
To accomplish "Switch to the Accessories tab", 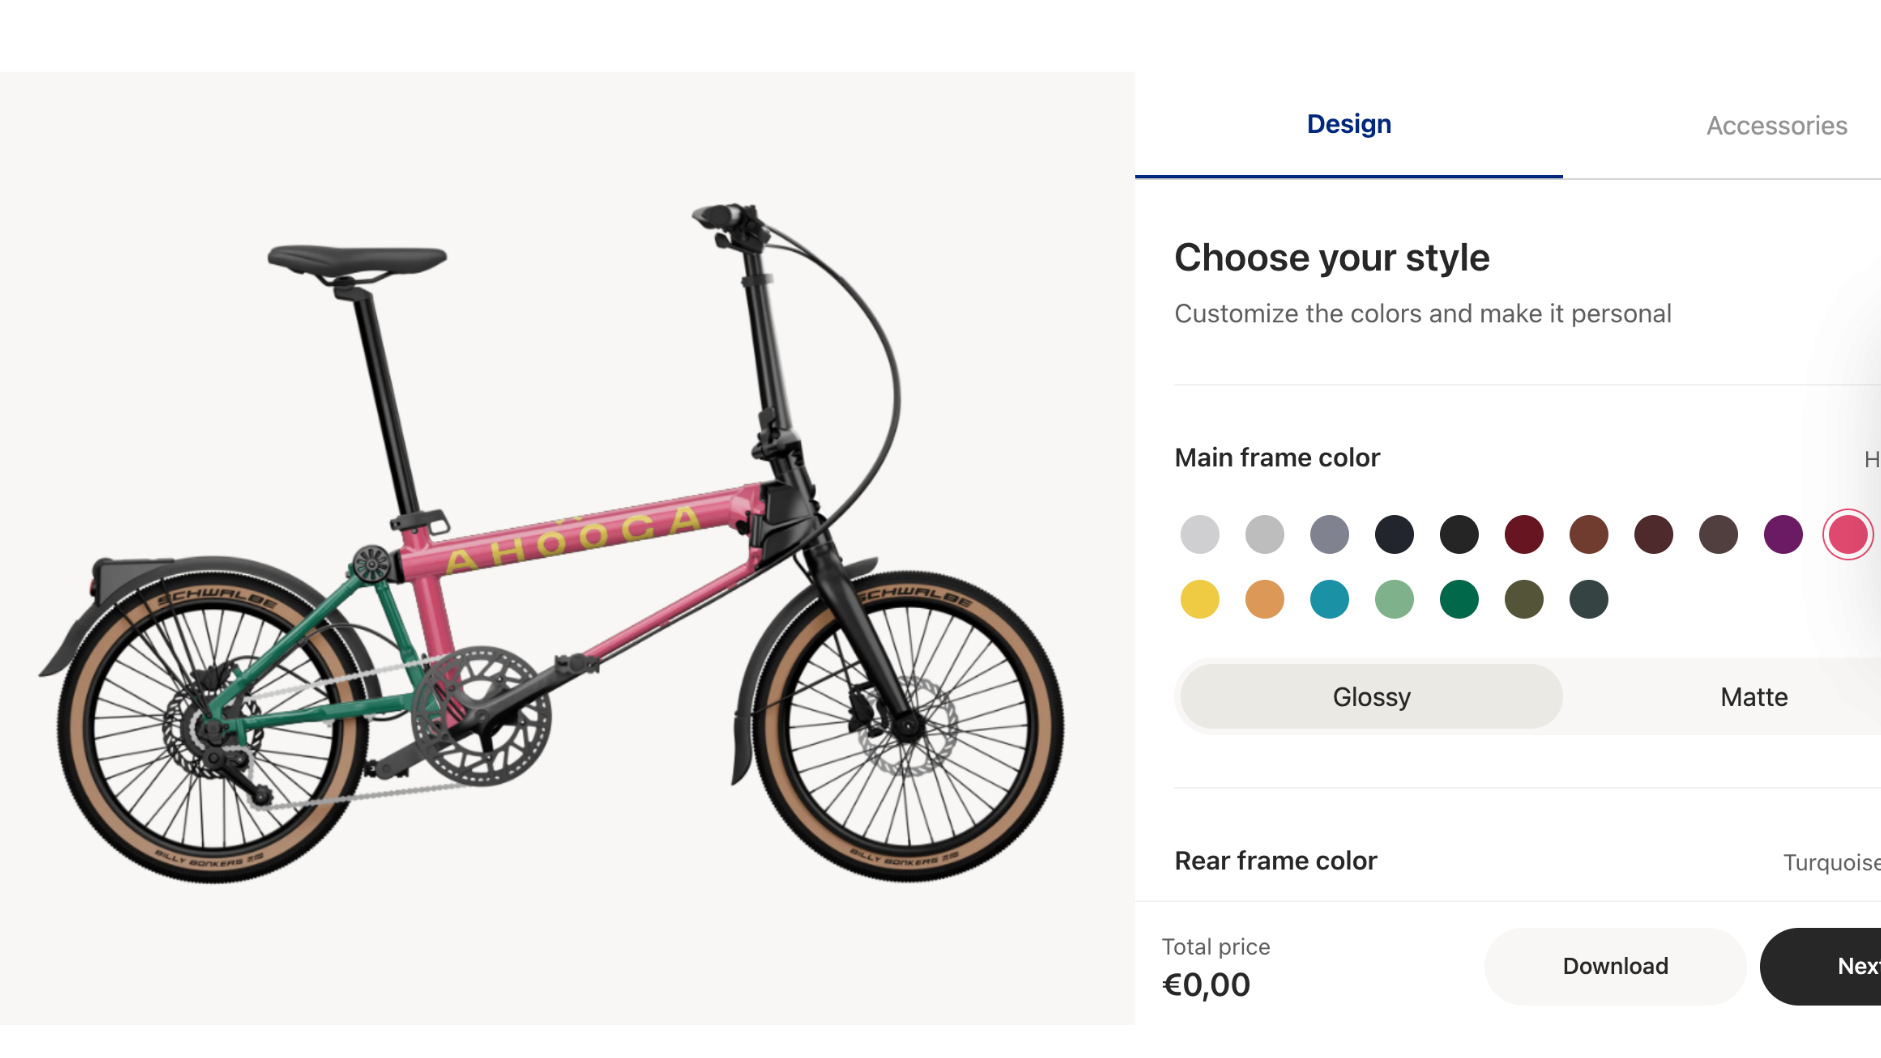I will [1776, 126].
